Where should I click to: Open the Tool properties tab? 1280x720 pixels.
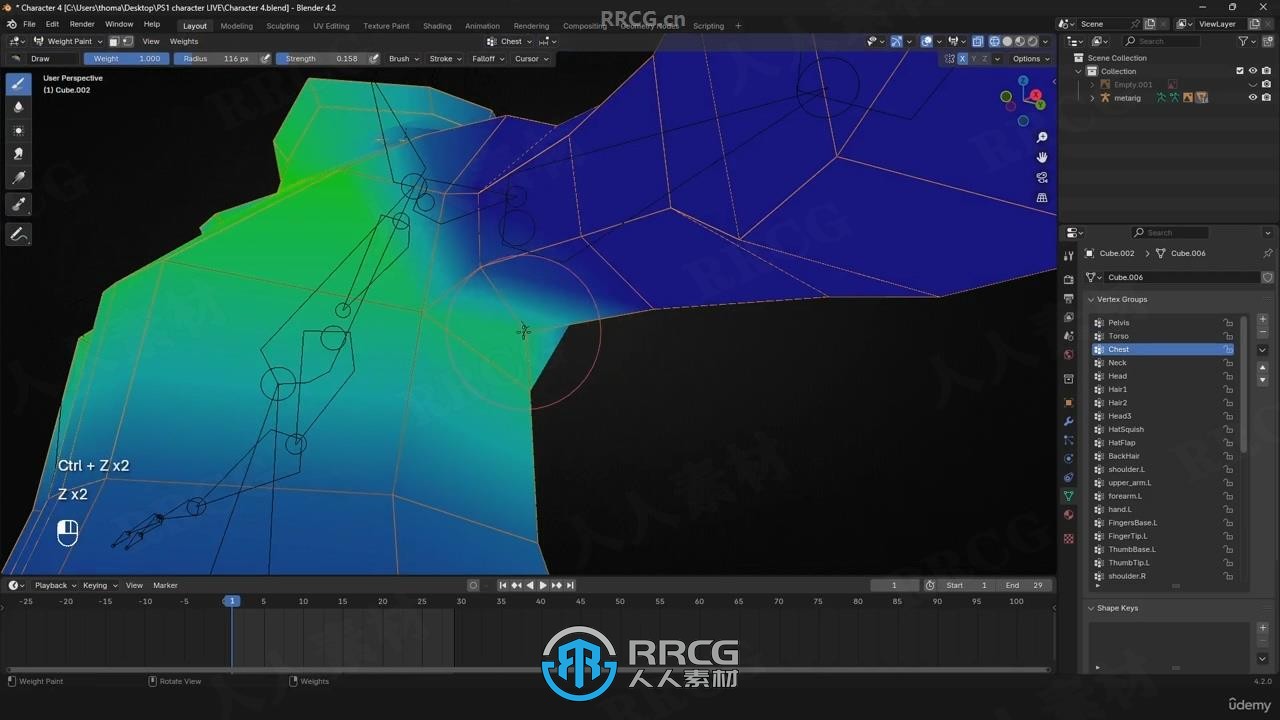click(1068, 255)
